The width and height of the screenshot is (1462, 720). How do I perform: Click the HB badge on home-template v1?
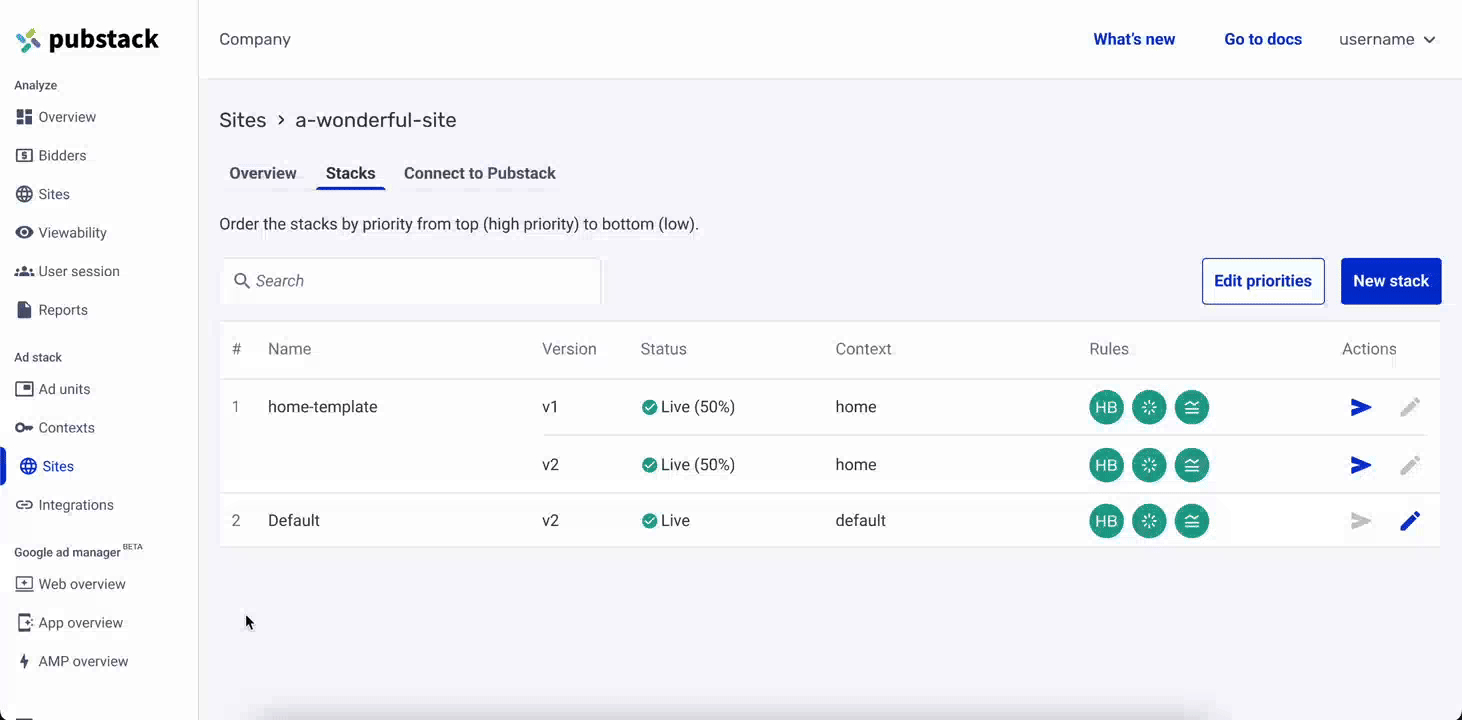point(1106,407)
